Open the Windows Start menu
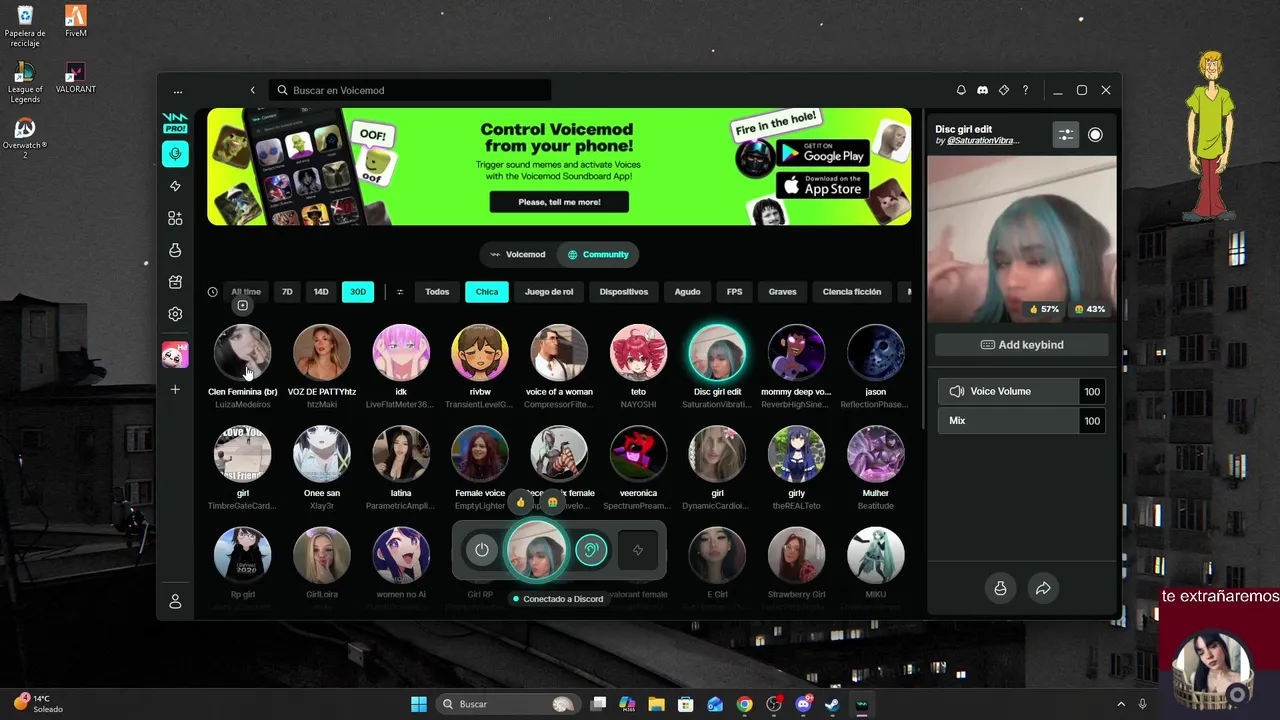This screenshot has height=720, width=1280. coord(419,704)
